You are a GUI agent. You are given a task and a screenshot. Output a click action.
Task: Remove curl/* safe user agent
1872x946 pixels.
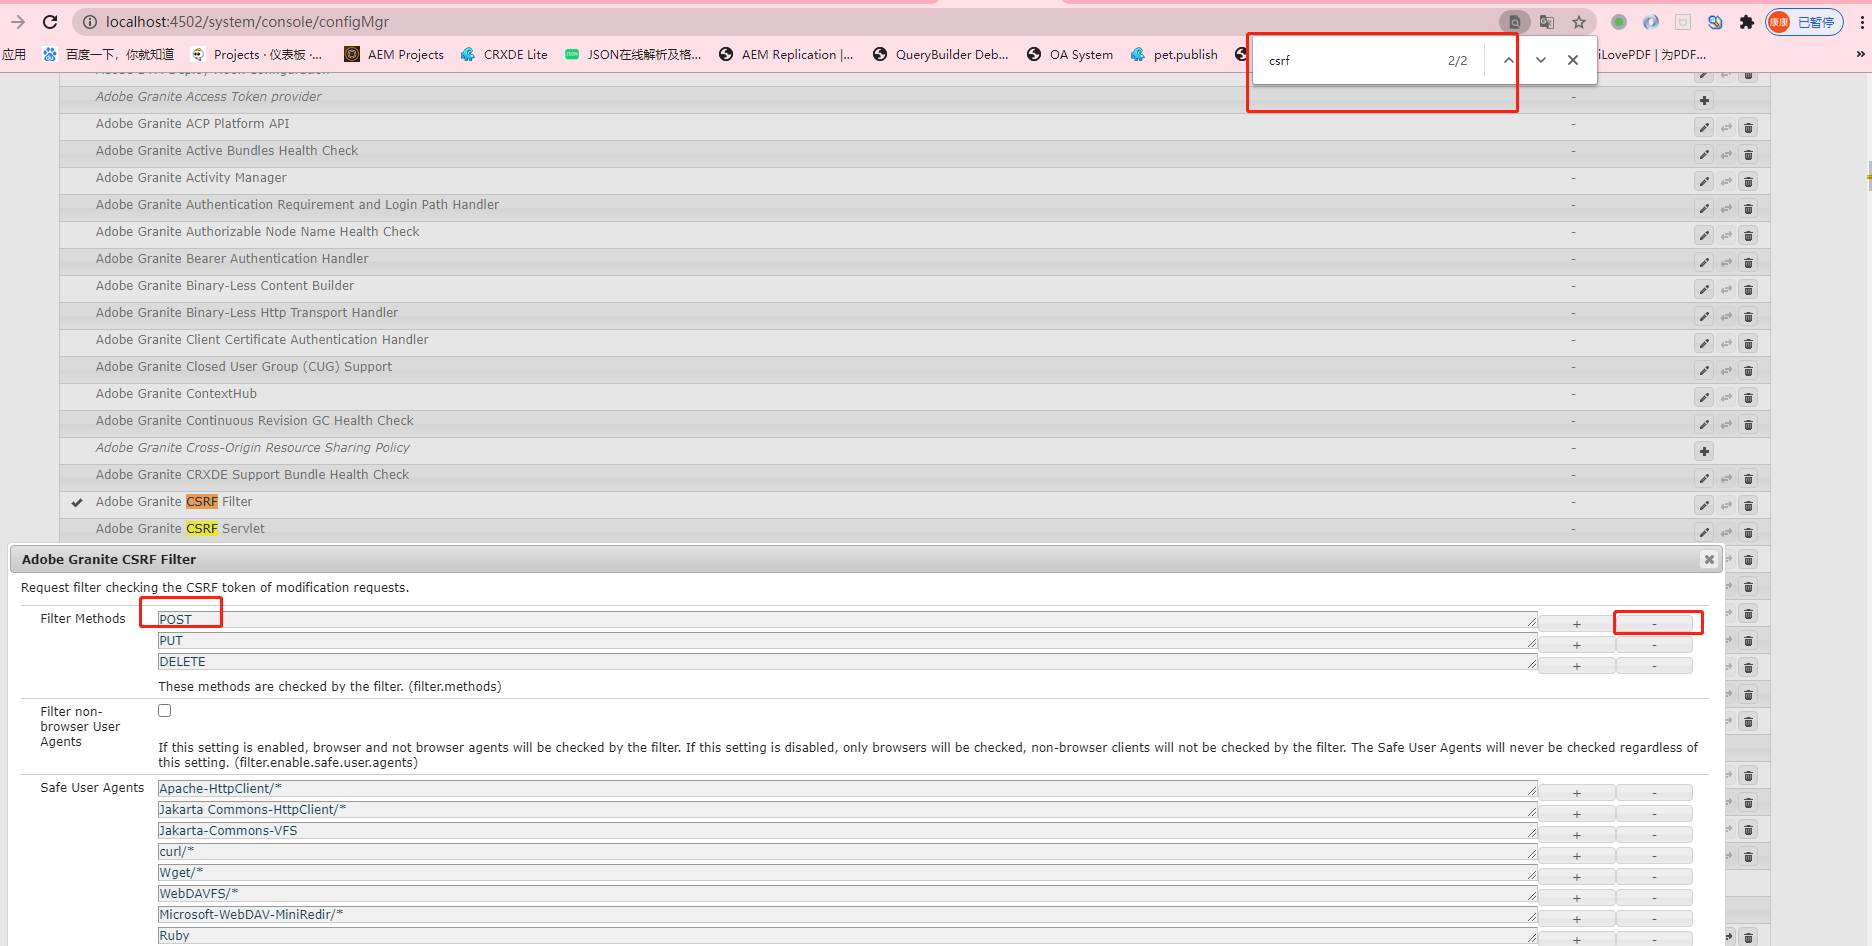tap(1654, 856)
